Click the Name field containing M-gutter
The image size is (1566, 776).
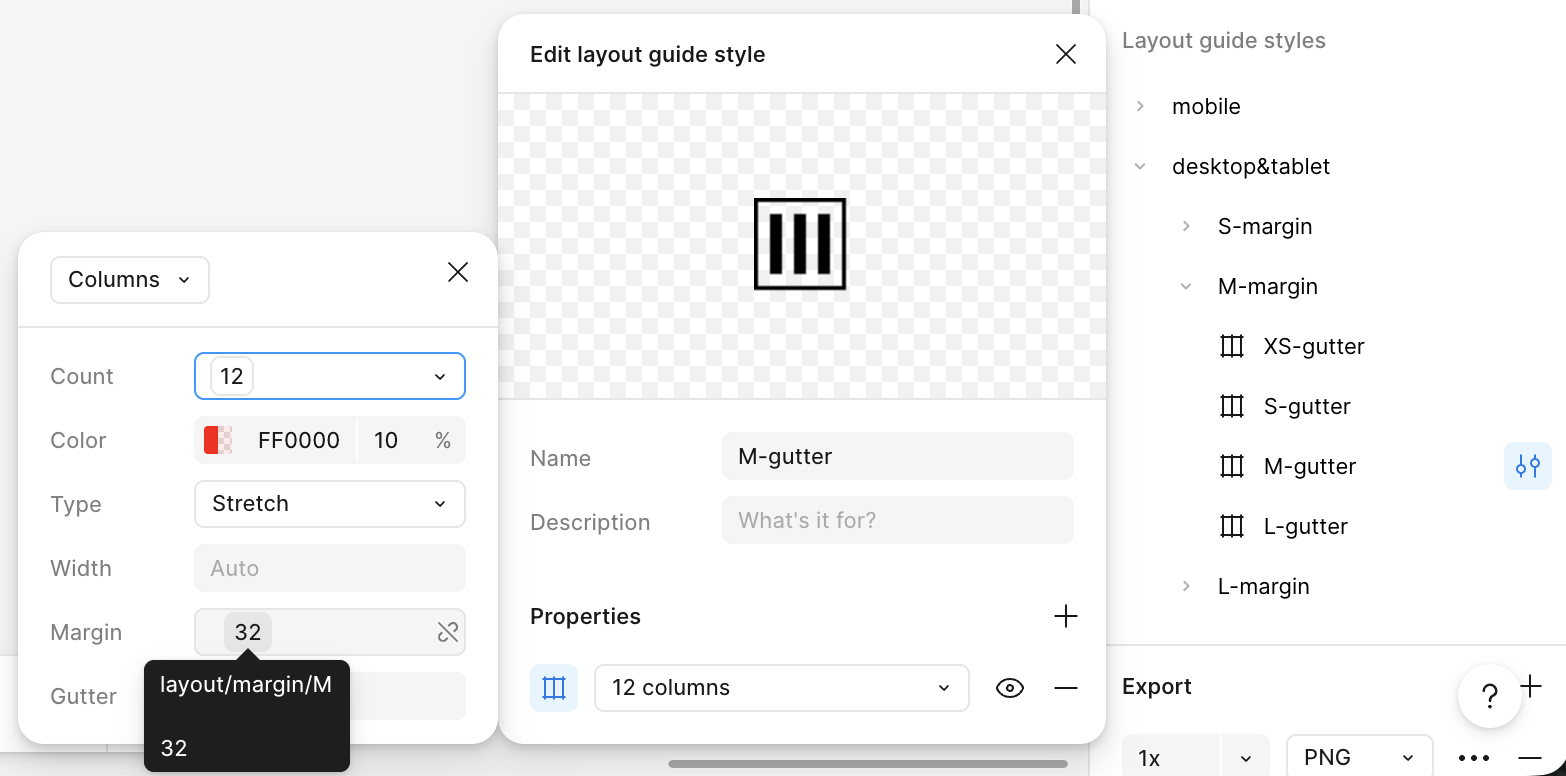point(897,456)
